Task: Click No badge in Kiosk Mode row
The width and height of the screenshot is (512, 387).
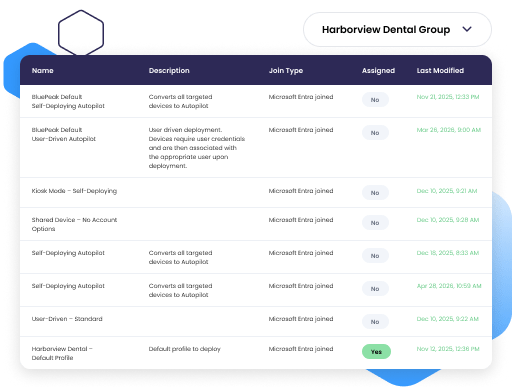Action: [375, 193]
